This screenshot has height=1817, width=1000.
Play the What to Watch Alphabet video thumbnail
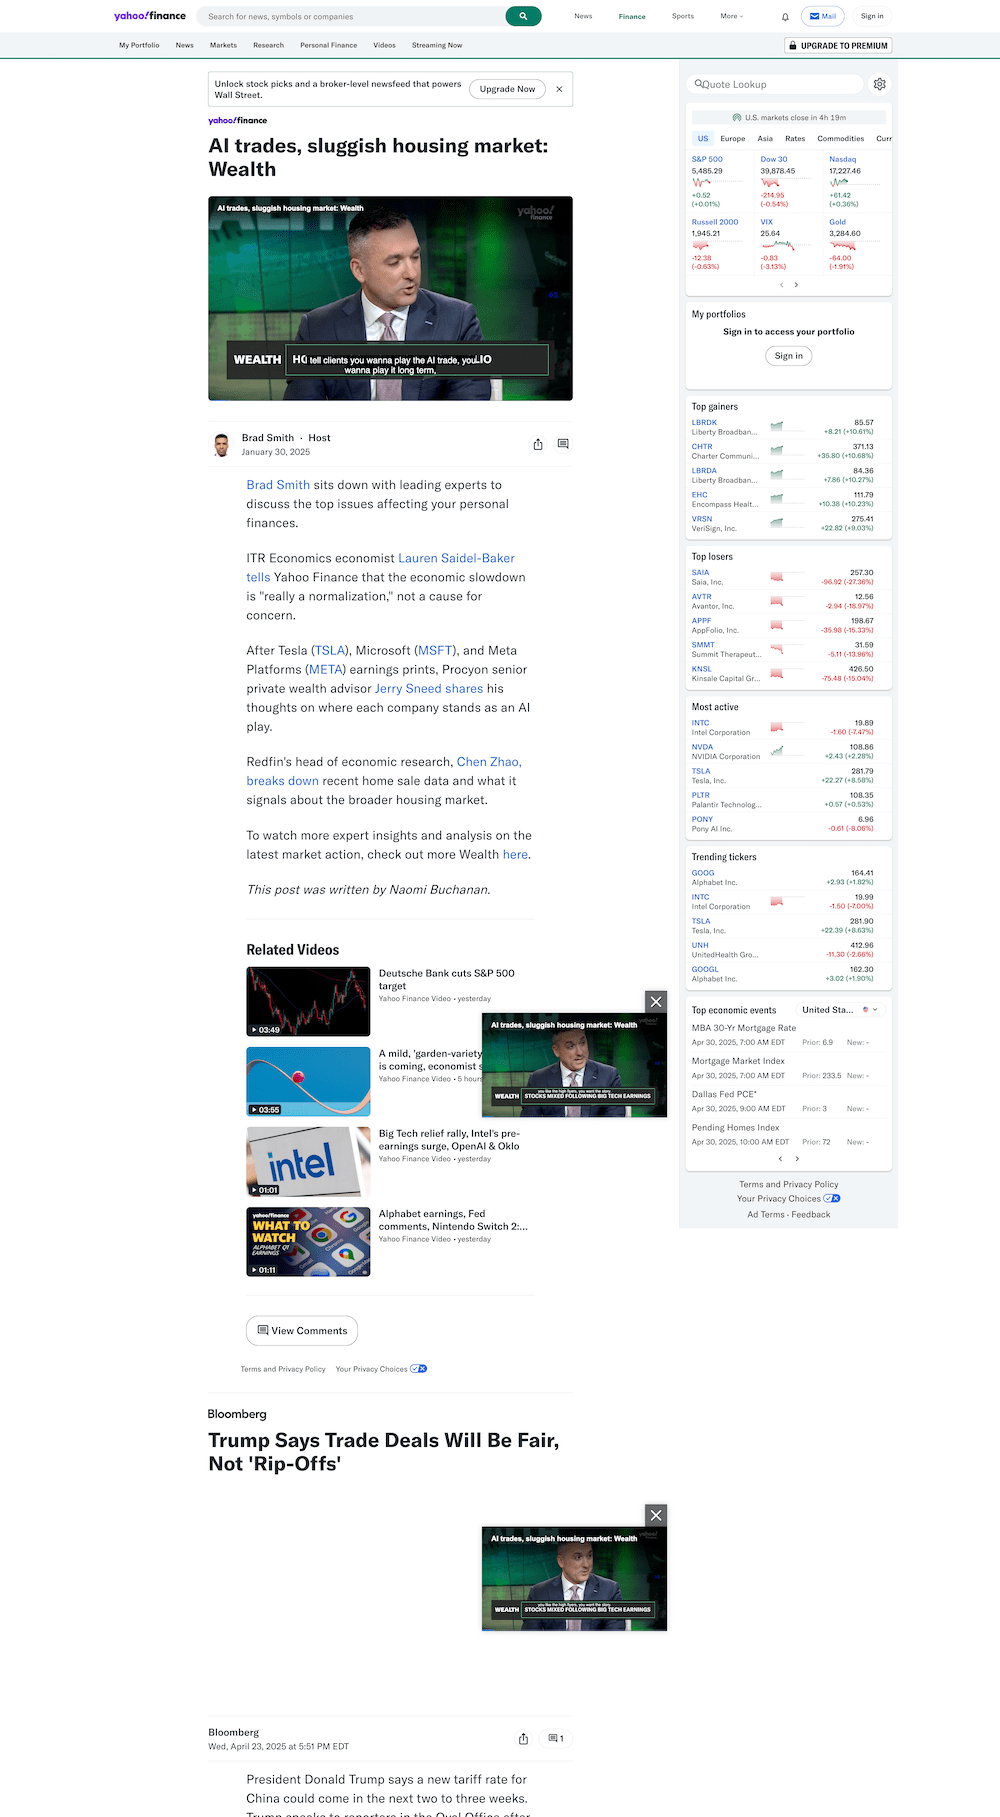[x=308, y=1242]
